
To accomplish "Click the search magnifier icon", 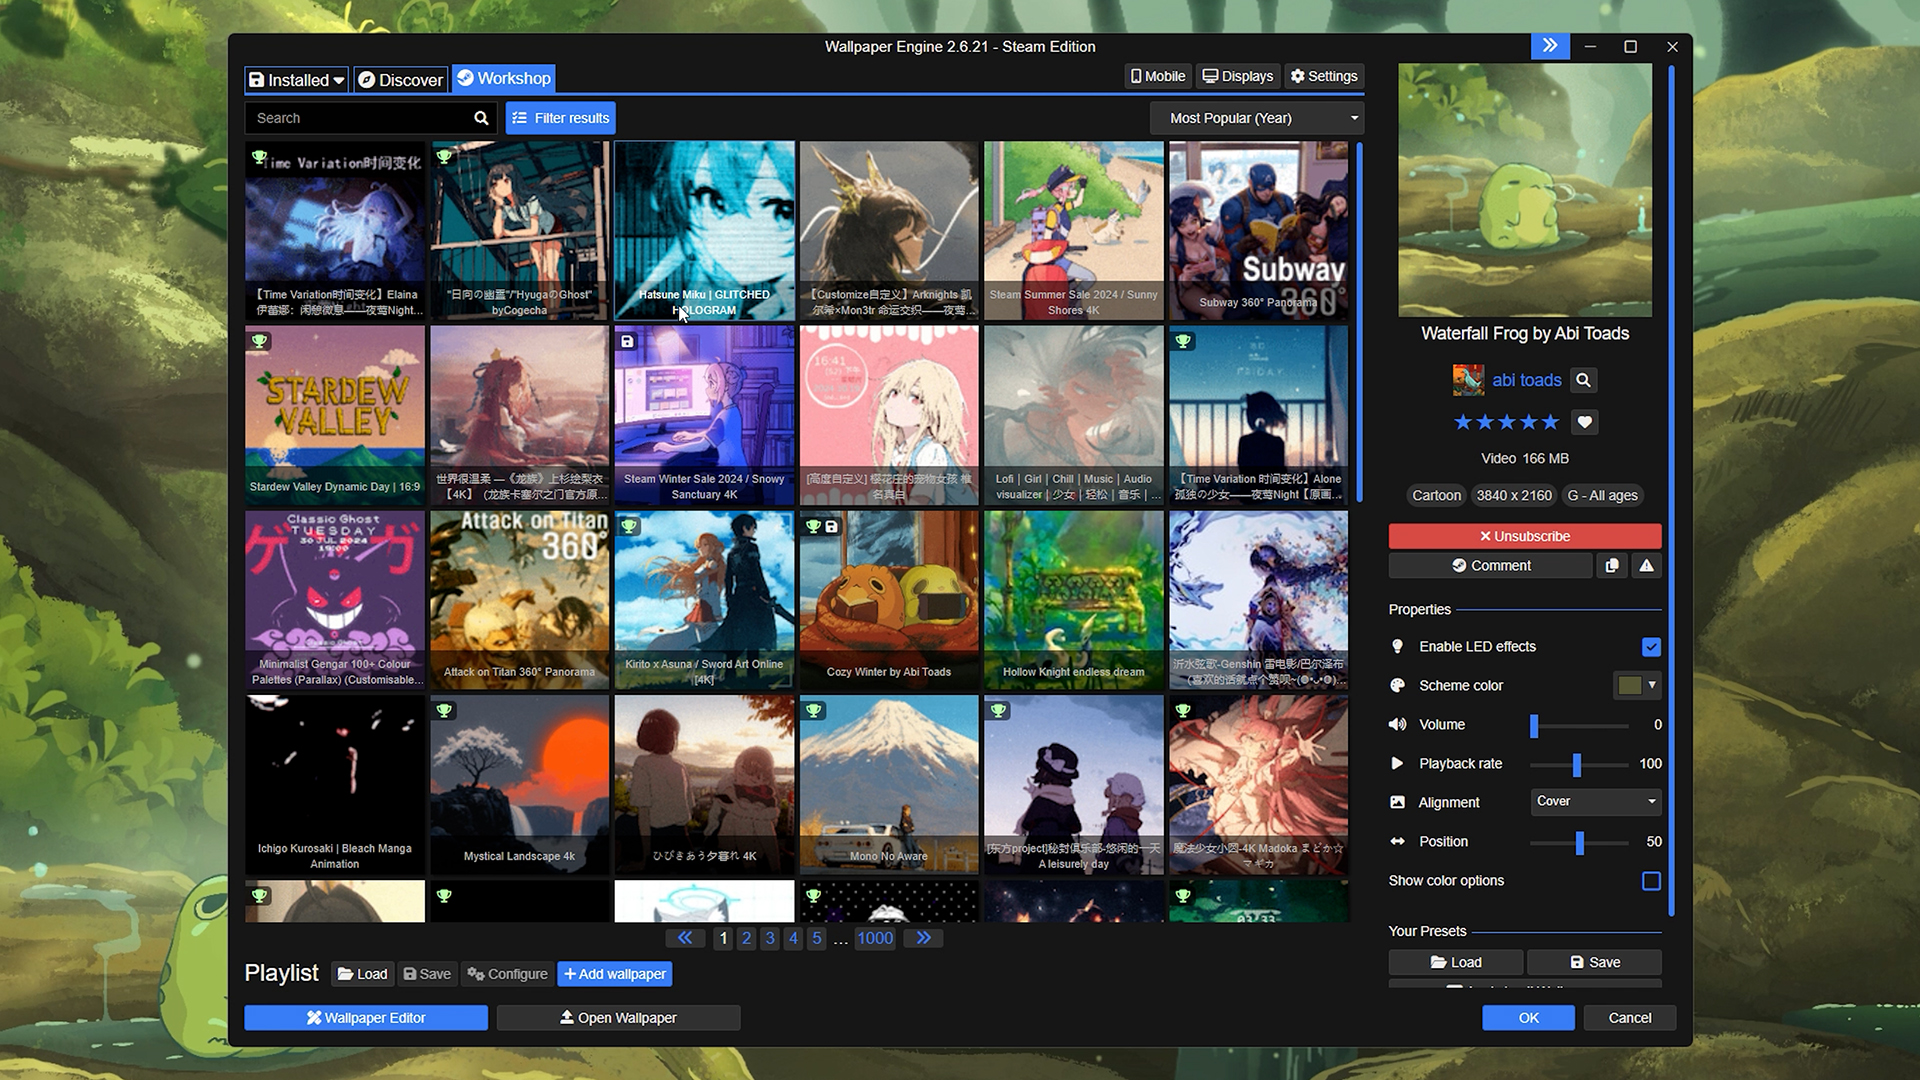I will [481, 118].
